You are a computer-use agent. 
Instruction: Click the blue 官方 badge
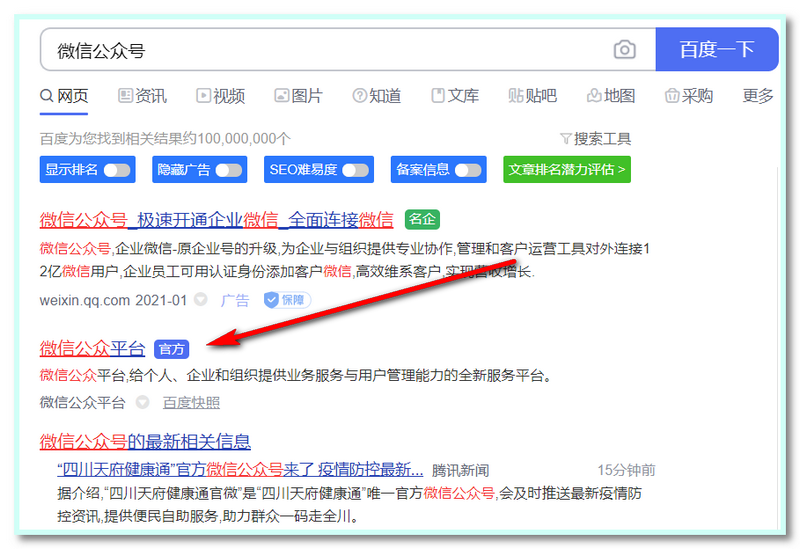(x=171, y=349)
